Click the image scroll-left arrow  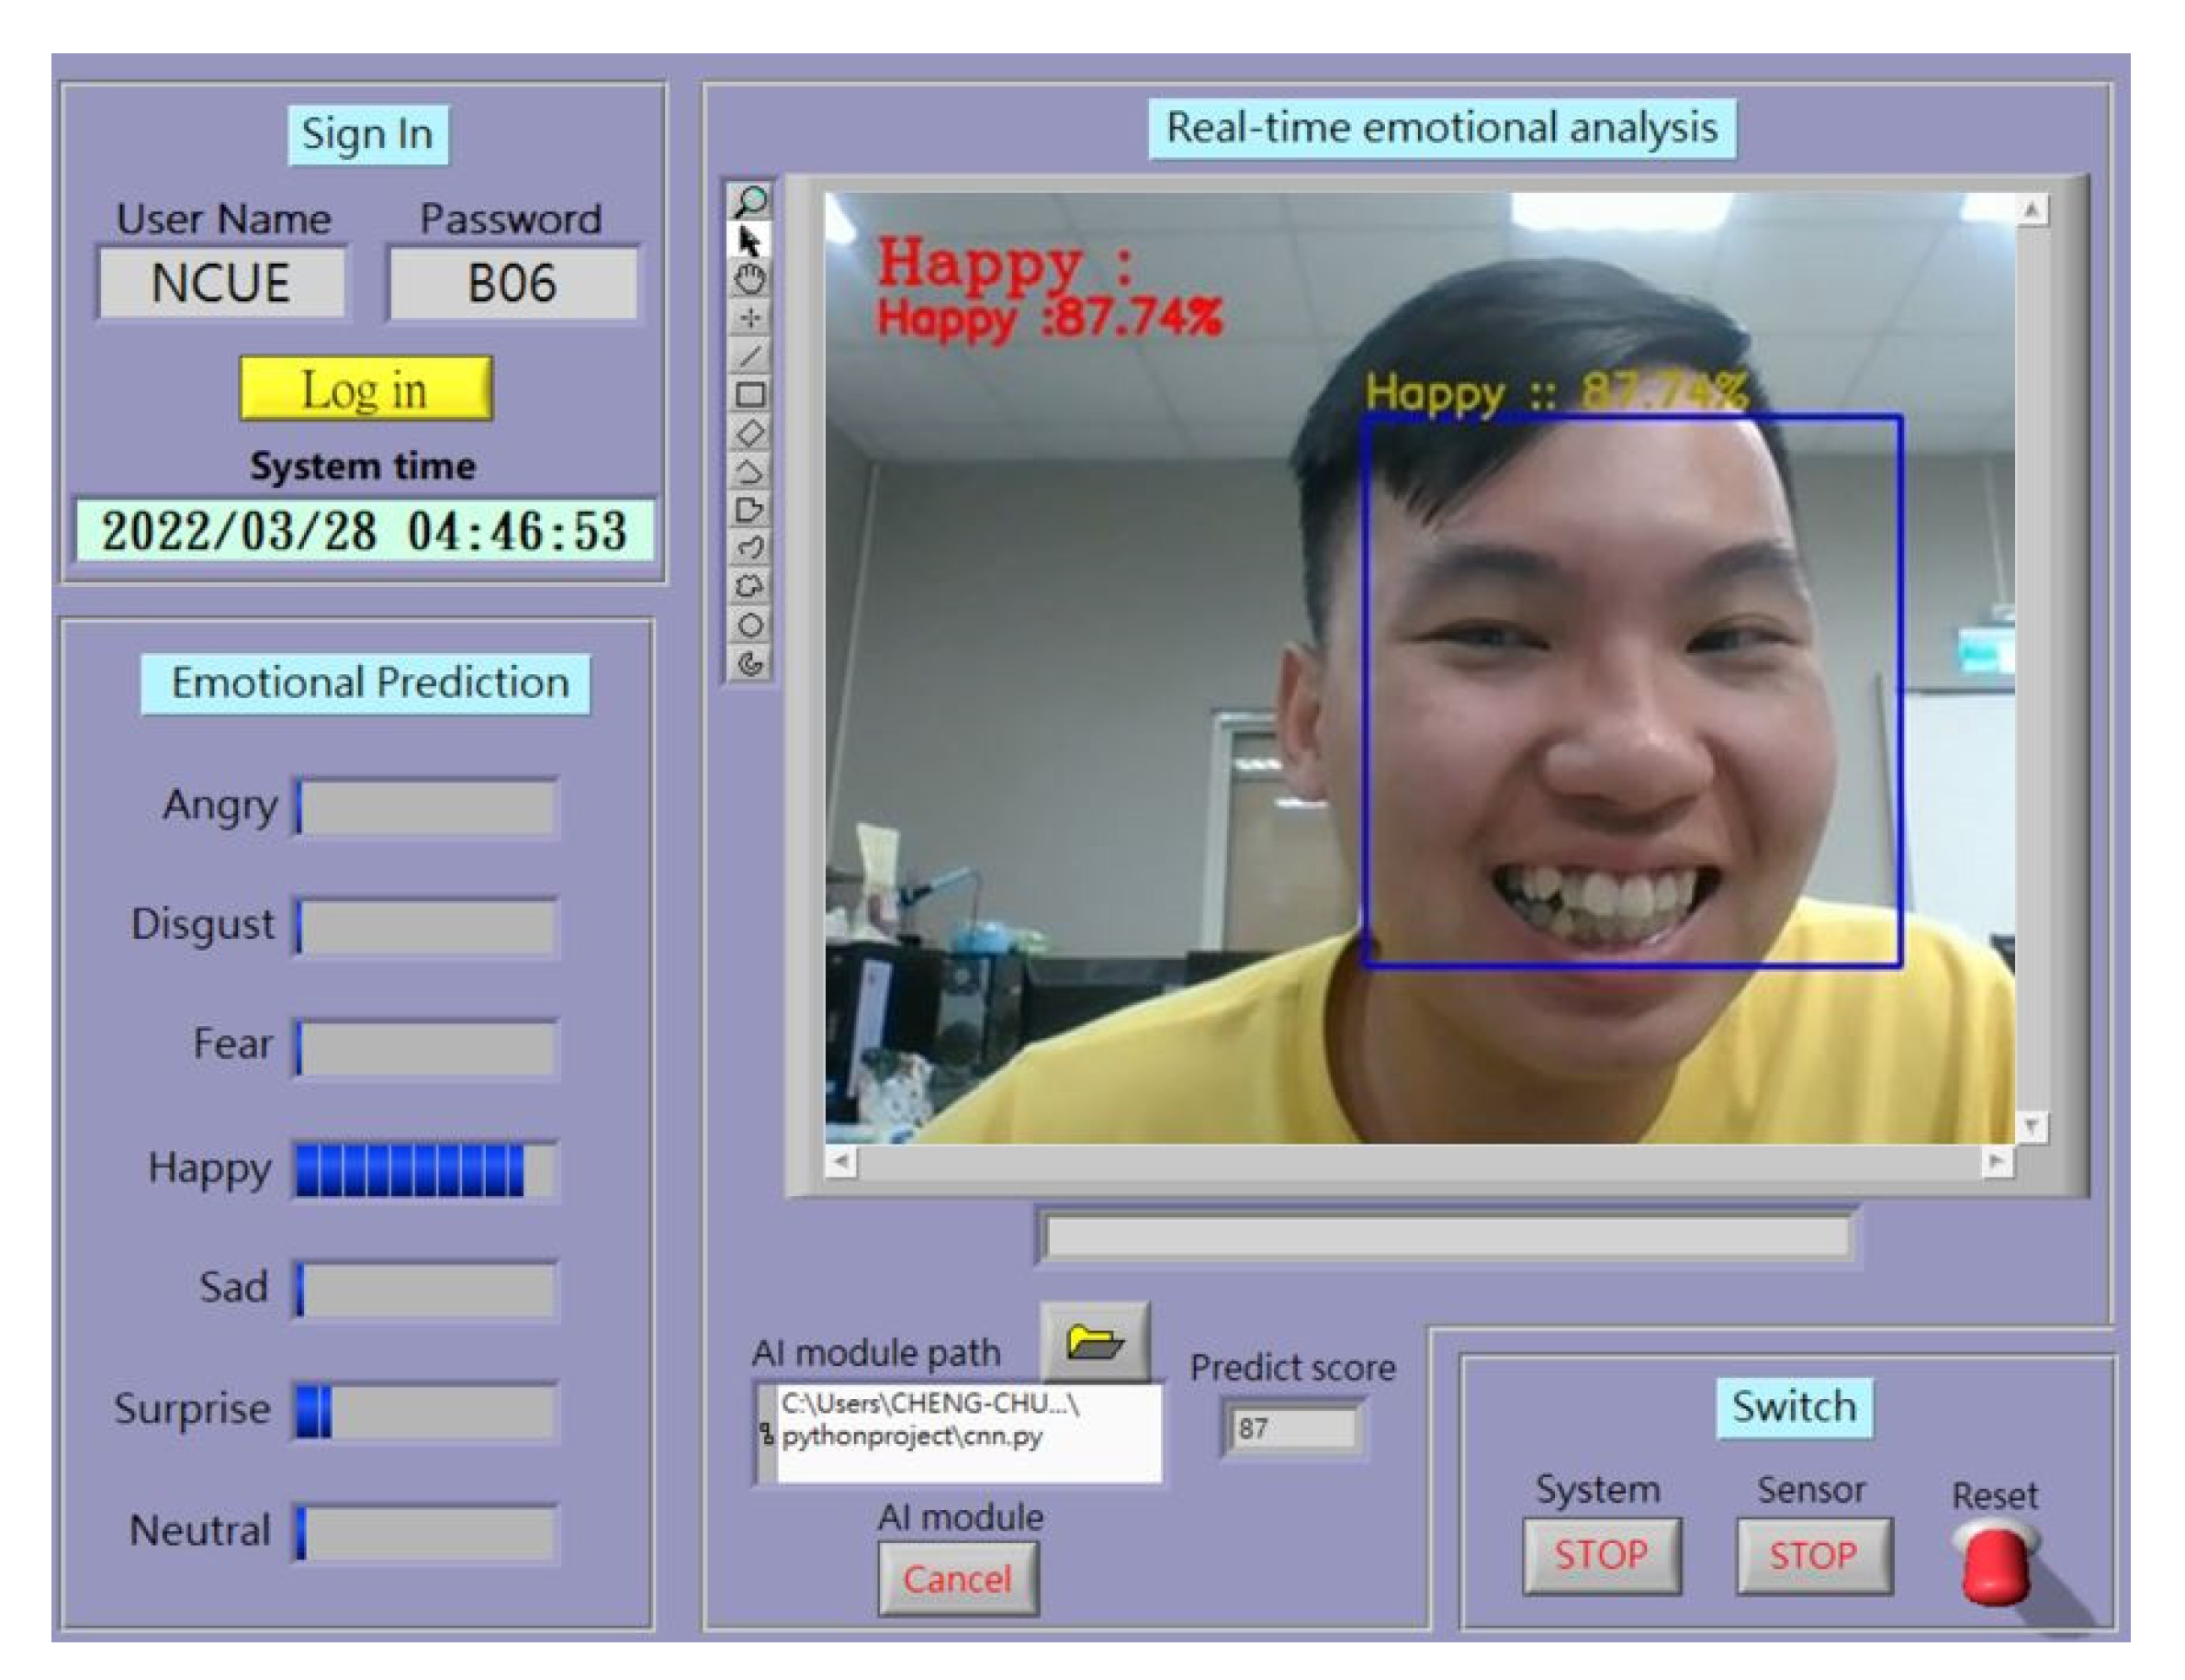click(x=841, y=1162)
